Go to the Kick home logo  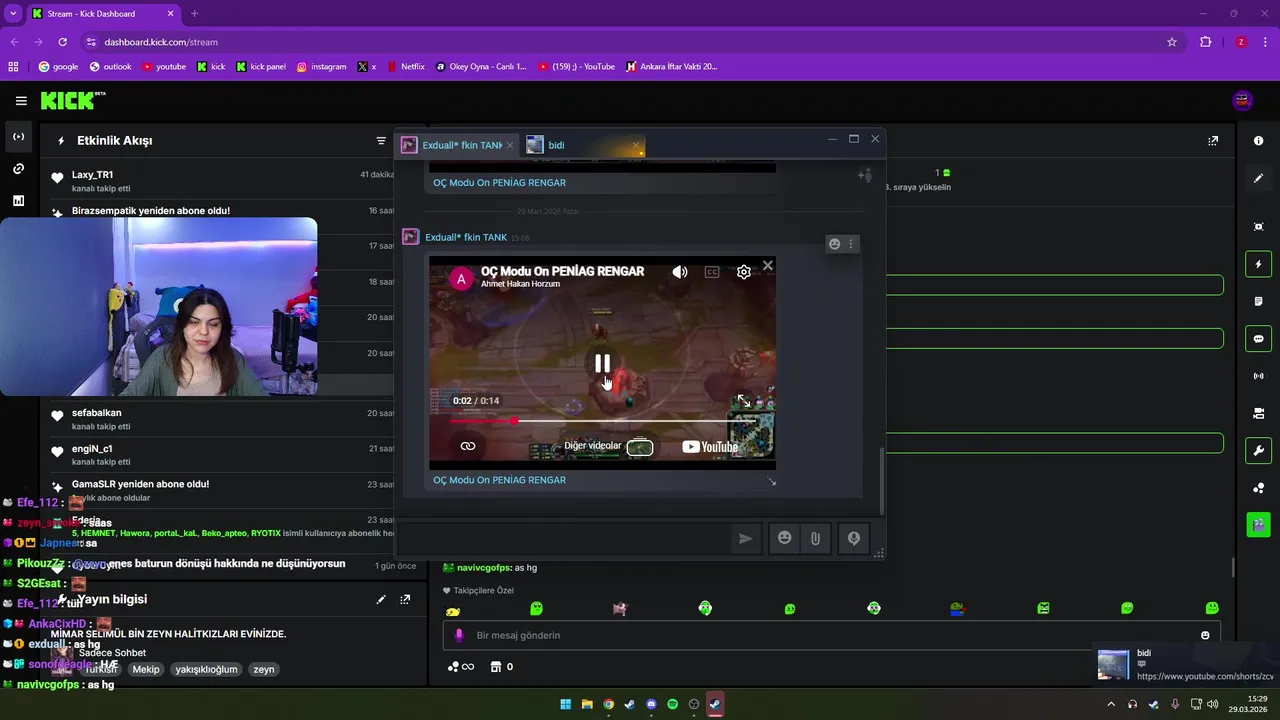[x=71, y=101]
